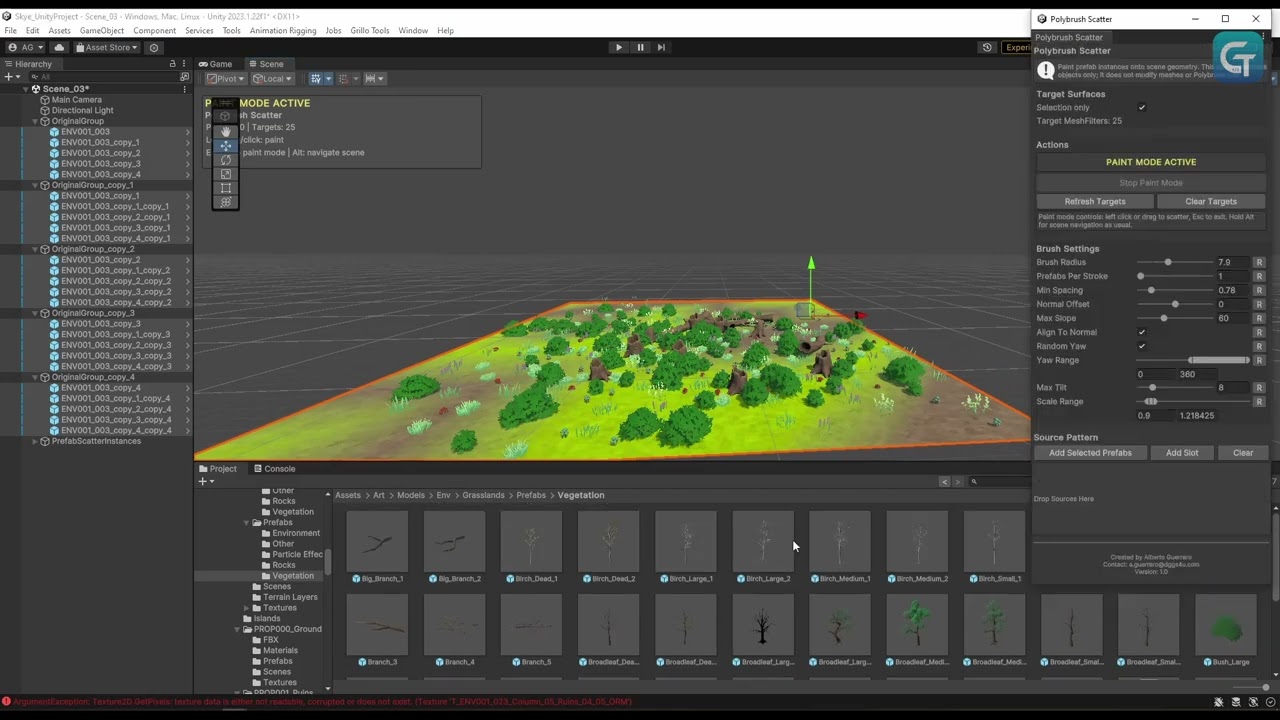Select the Hand view tool

coord(225,131)
